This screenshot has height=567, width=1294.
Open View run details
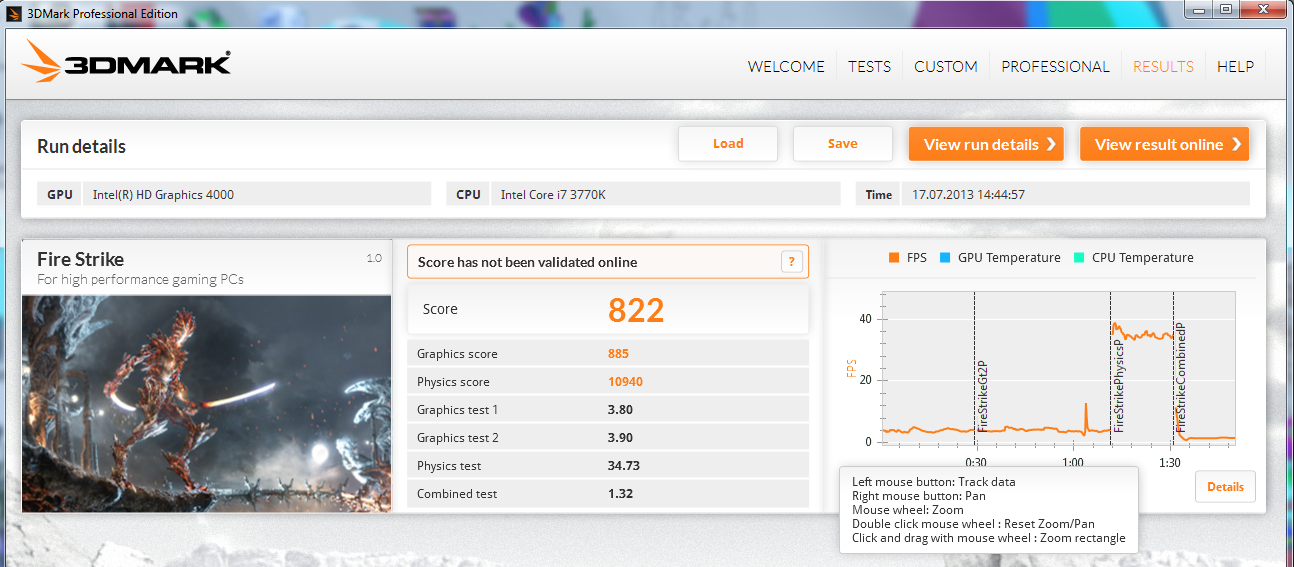pos(986,144)
